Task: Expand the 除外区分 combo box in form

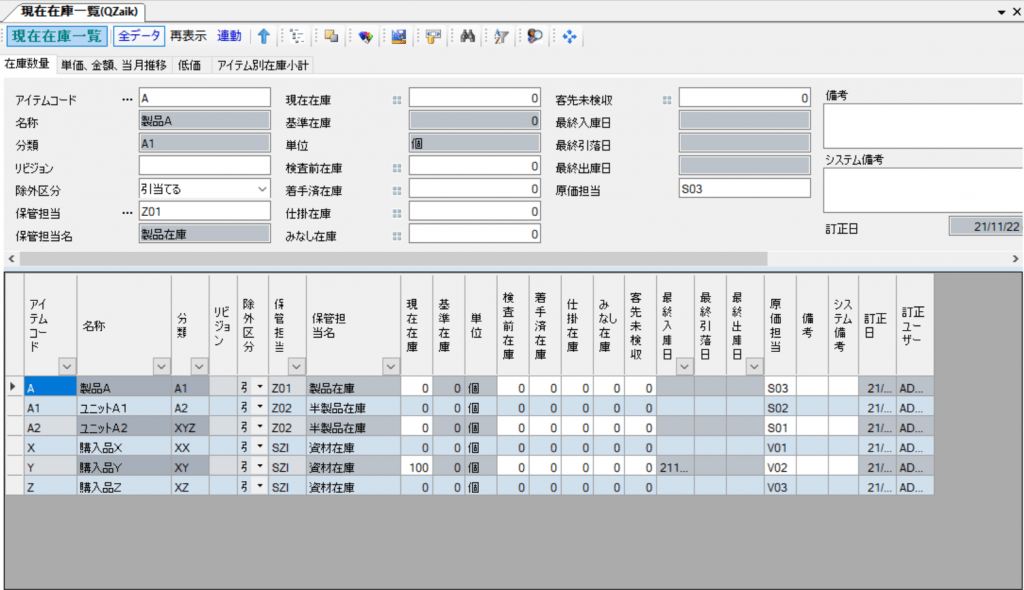Action: click(262, 189)
